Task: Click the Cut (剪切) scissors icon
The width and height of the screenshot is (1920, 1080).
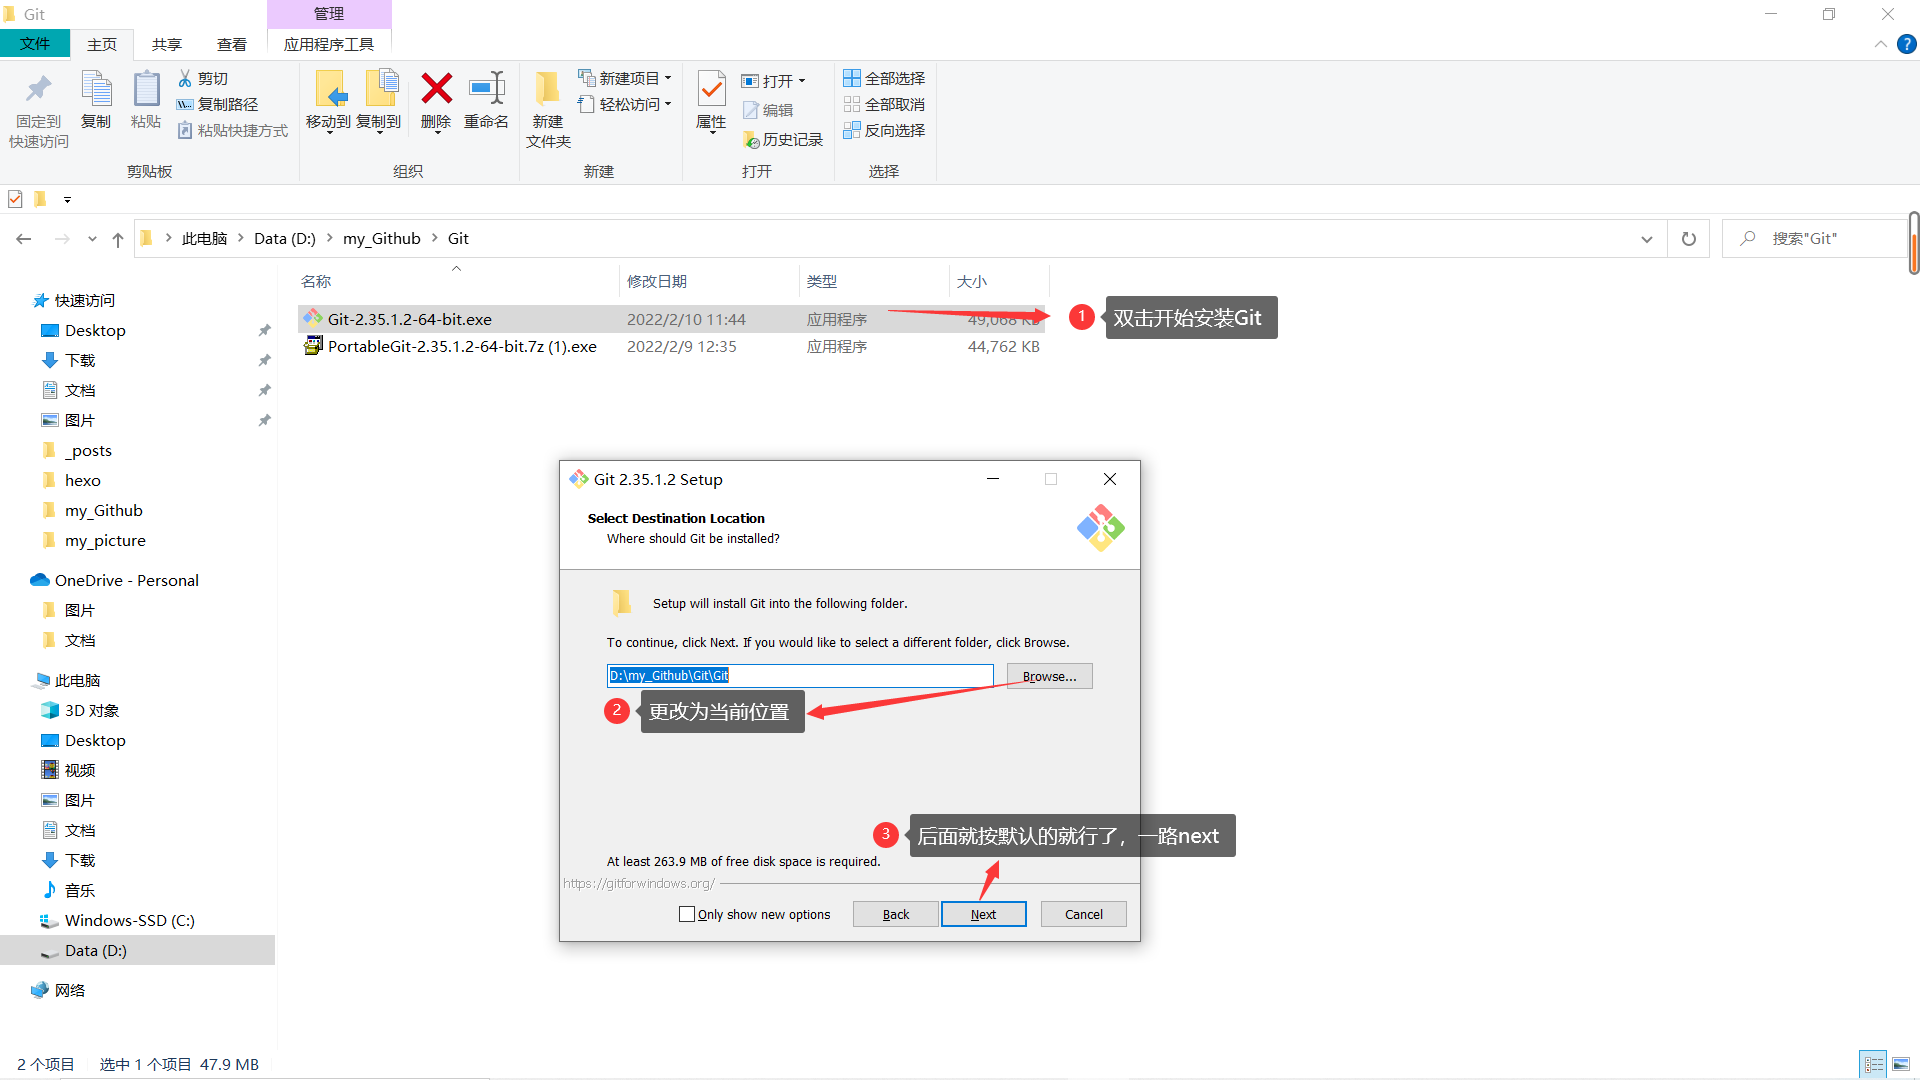Action: pos(185,78)
